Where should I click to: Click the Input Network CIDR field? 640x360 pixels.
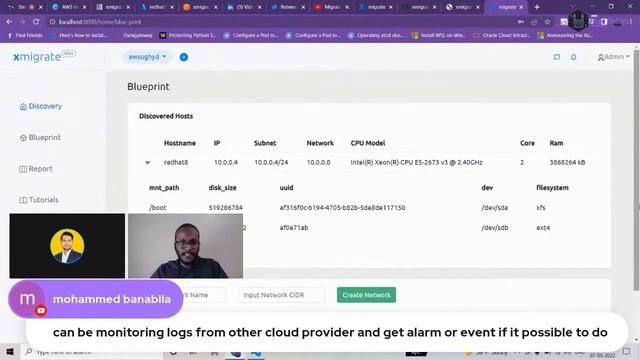tap(282, 295)
